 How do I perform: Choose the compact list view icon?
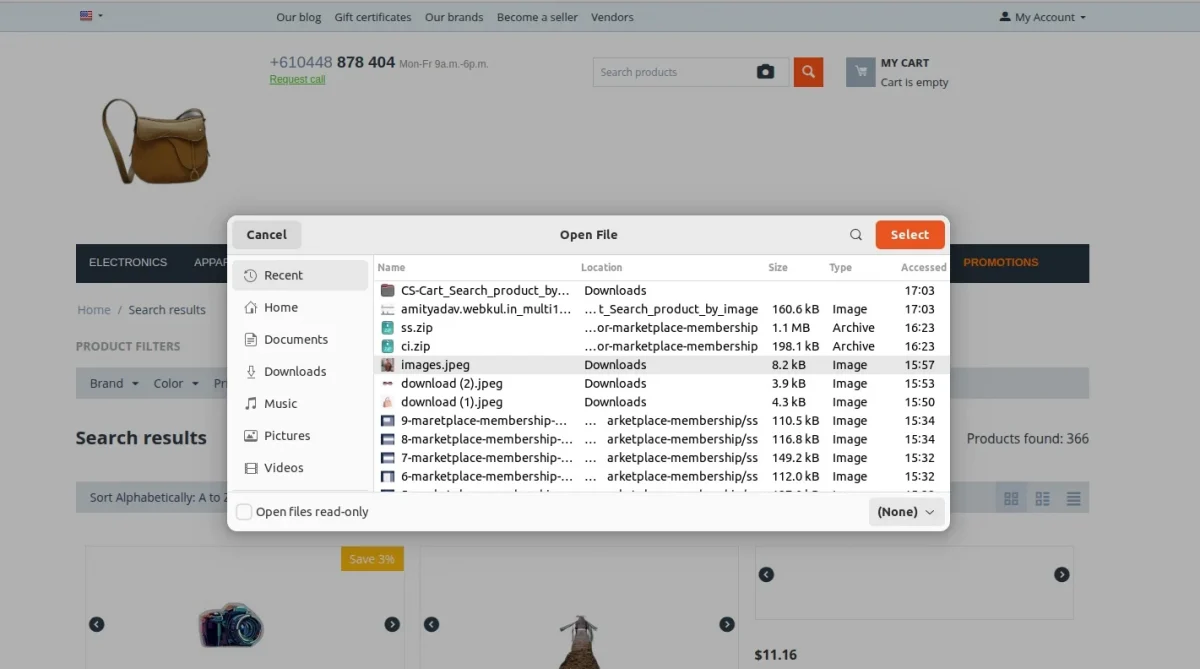1073,497
